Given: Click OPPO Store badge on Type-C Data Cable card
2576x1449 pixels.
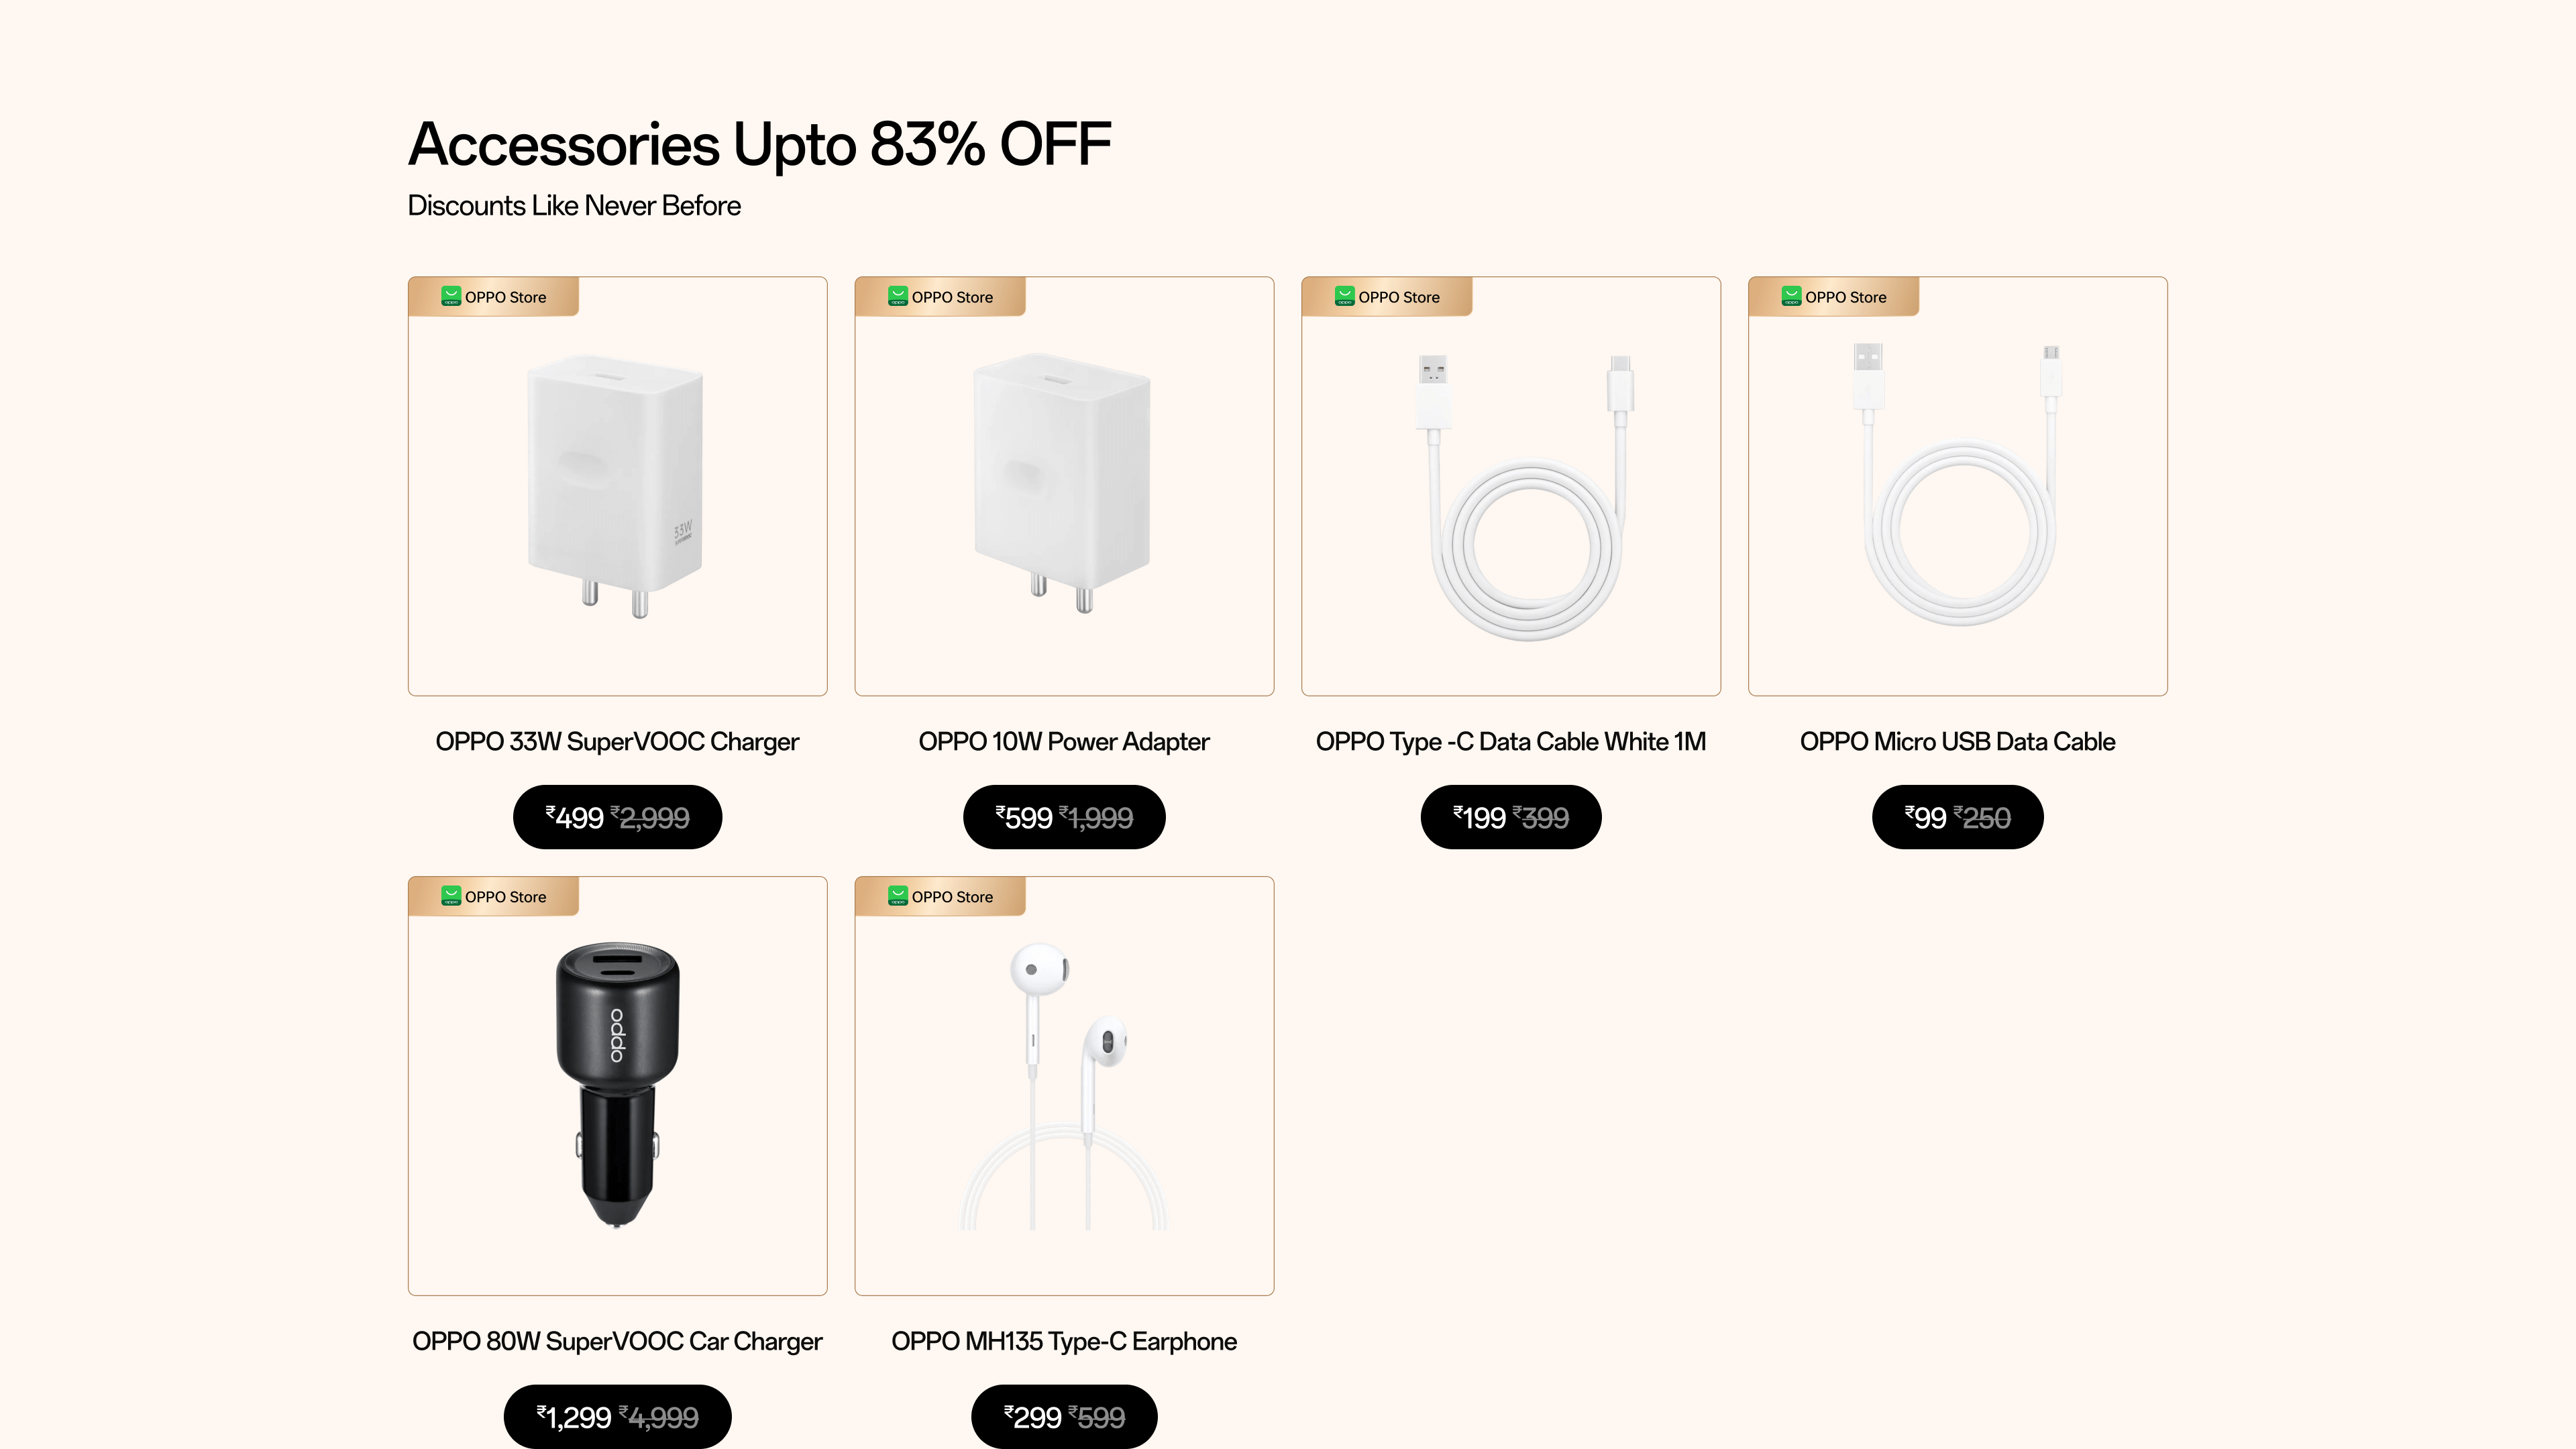Looking at the screenshot, I should [x=1387, y=297].
